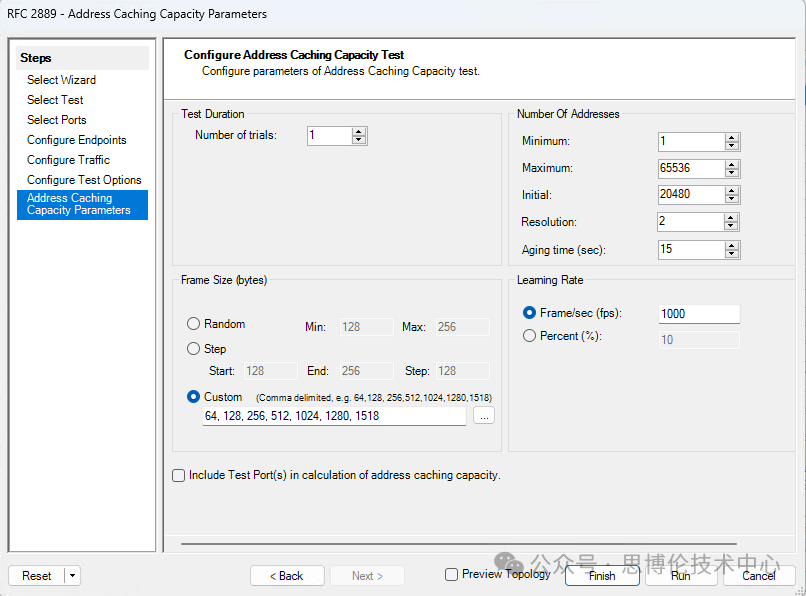This screenshot has width=806, height=596.
Task: Go to Configure Endpoints step
Action: (76, 140)
